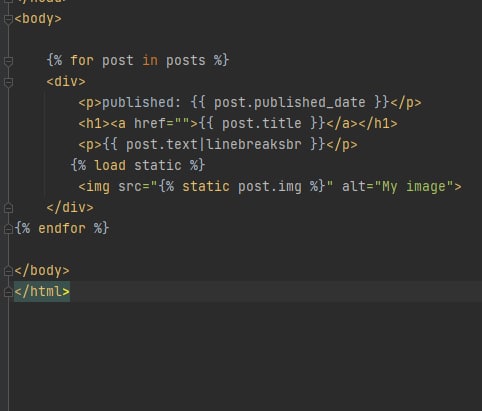Click the href="" attribute
Image resolution: width=482 pixels, height=411 pixels.
point(161,123)
